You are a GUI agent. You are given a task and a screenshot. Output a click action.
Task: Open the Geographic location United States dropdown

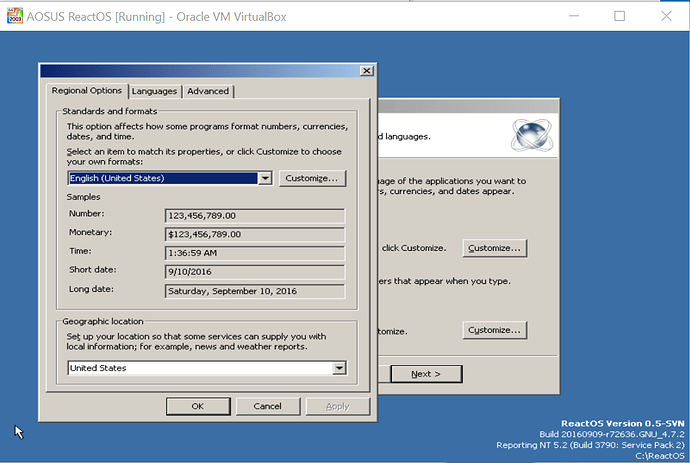tap(339, 368)
